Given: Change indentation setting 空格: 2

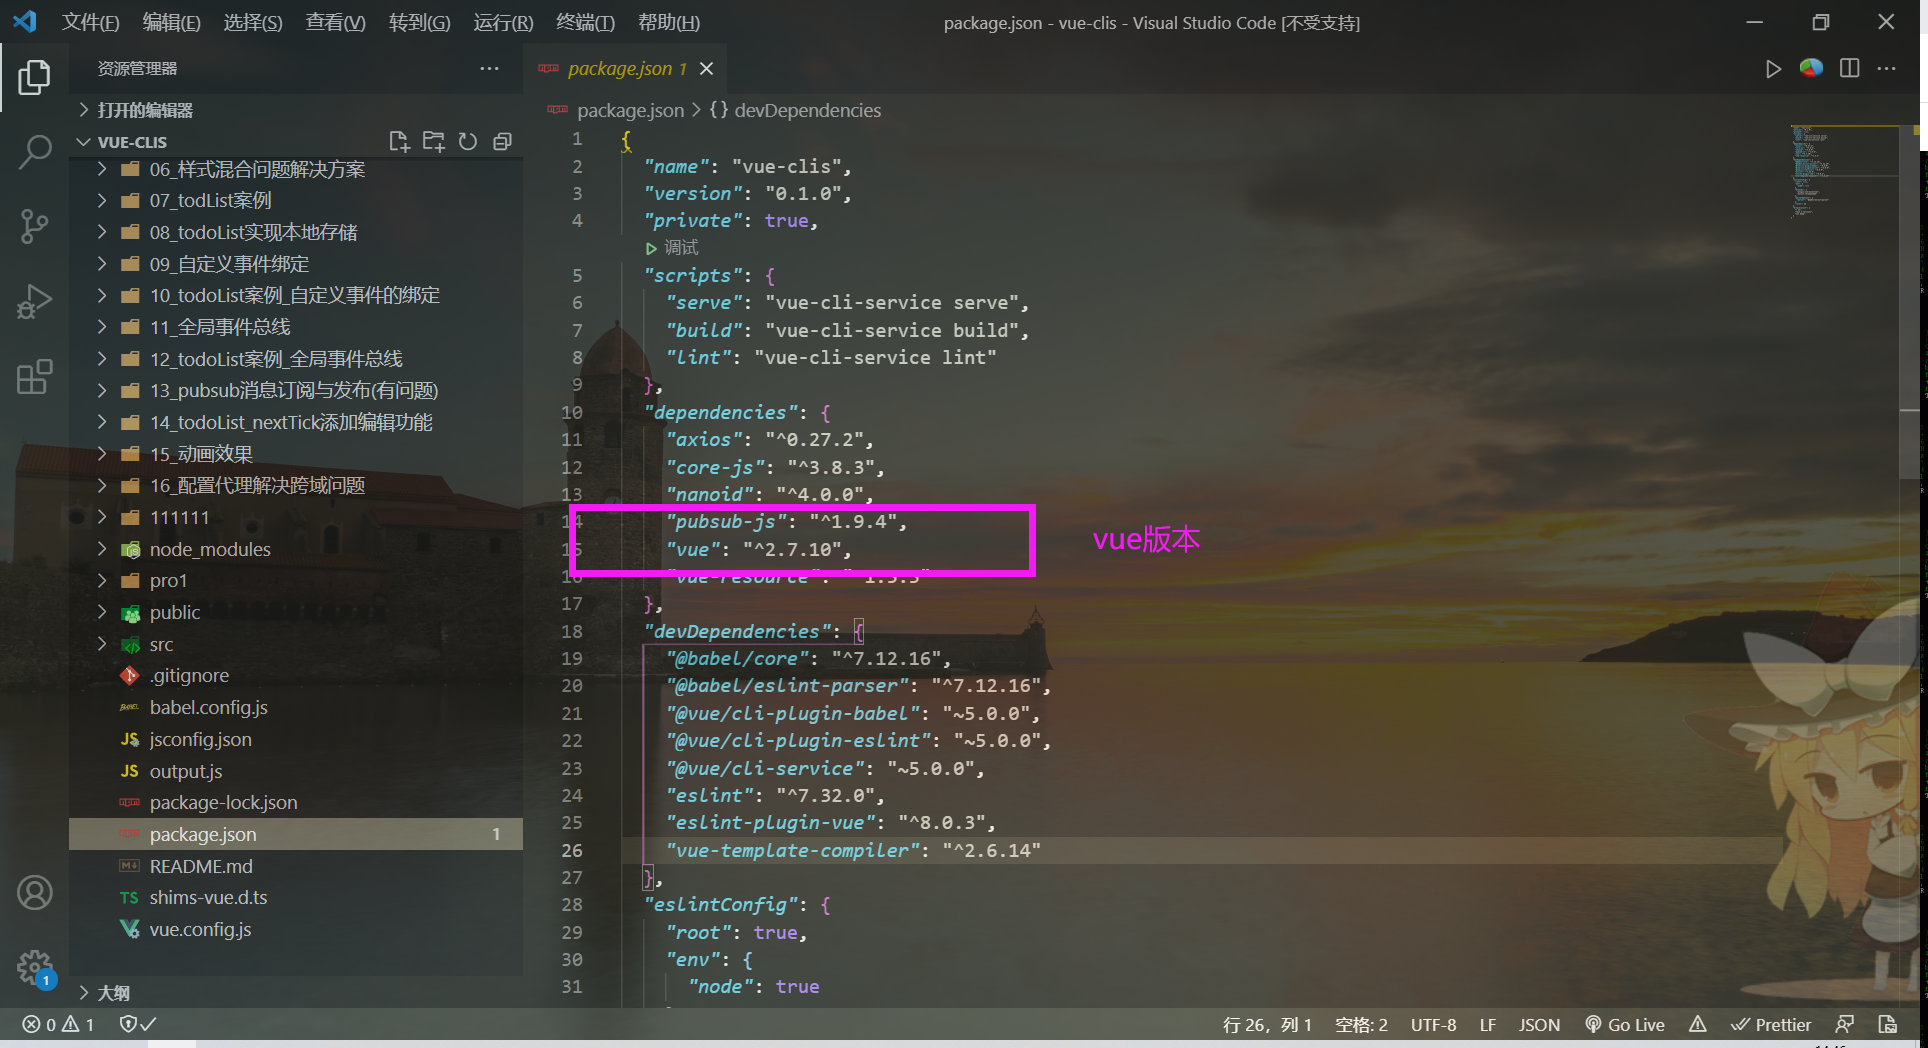Looking at the screenshot, I should coord(1361,1024).
